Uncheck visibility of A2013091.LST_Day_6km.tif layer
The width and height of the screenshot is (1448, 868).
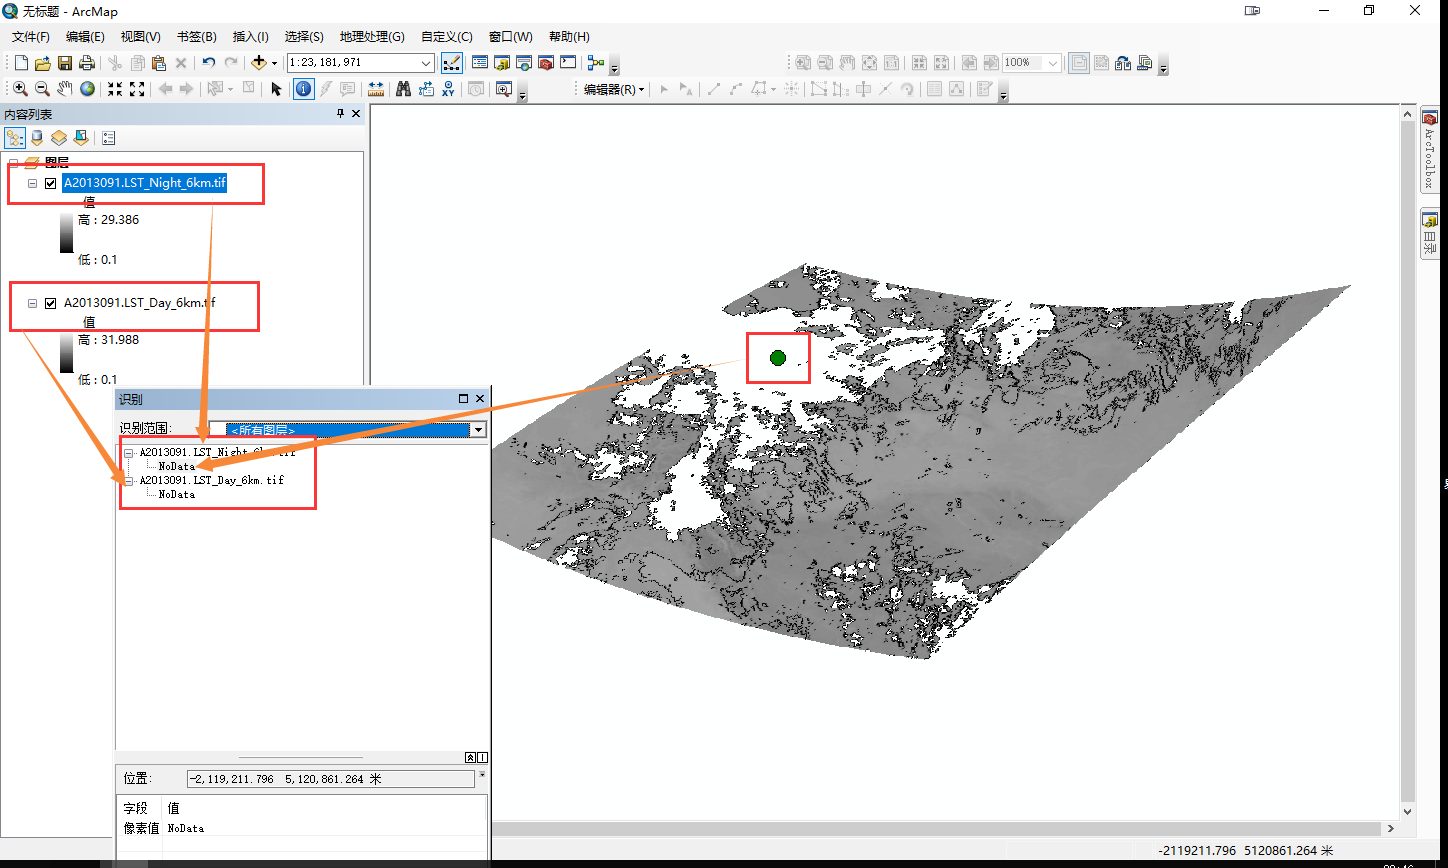coord(50,302)
